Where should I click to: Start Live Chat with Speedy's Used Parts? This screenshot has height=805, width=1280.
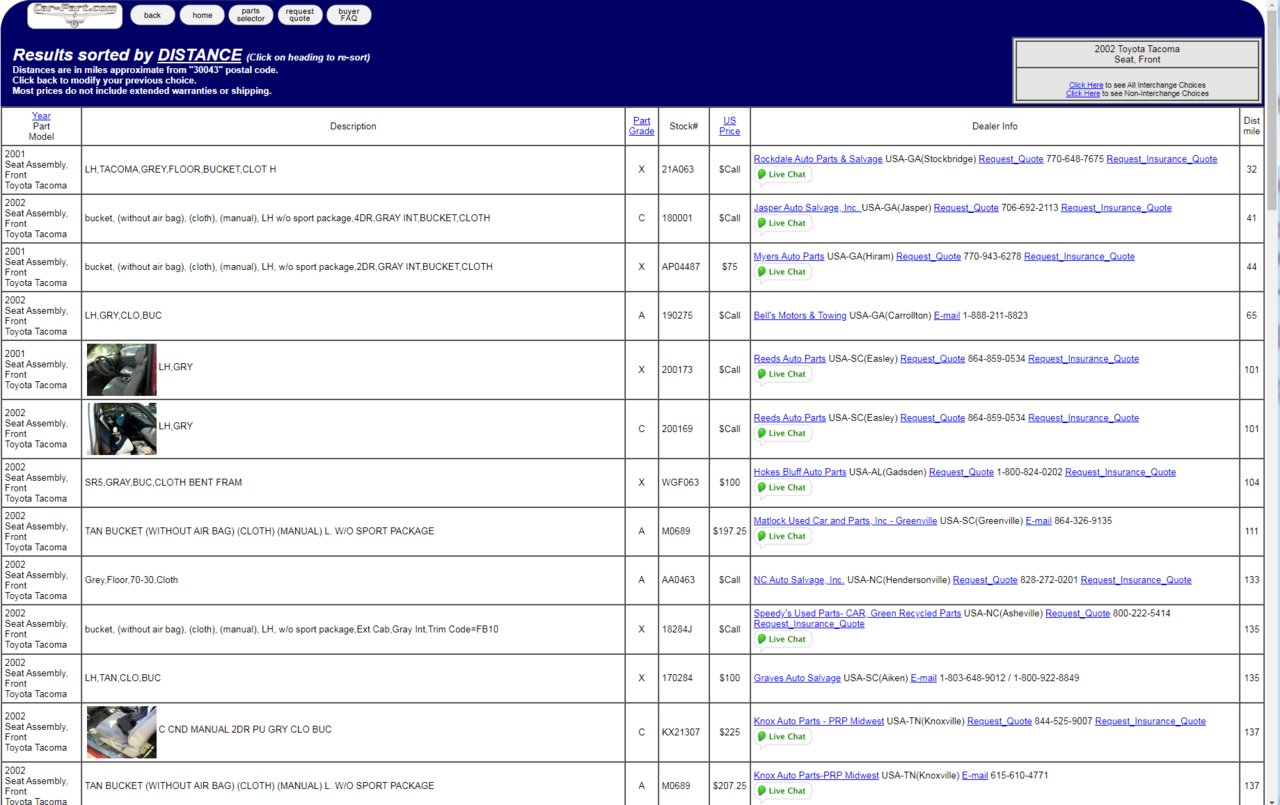tap(782, 640)
